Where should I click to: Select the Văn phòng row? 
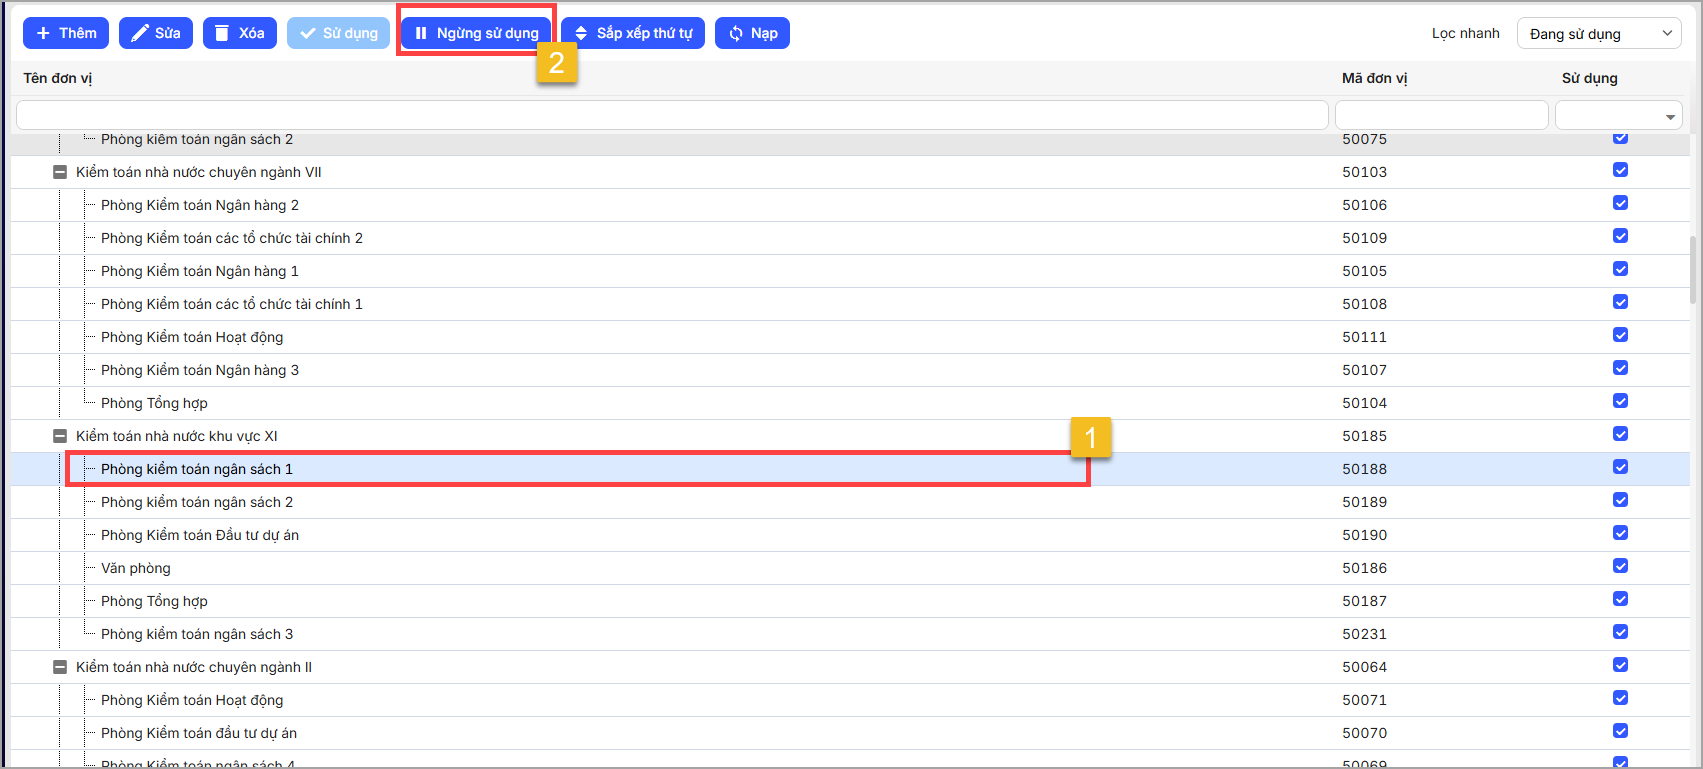[136, 568]
